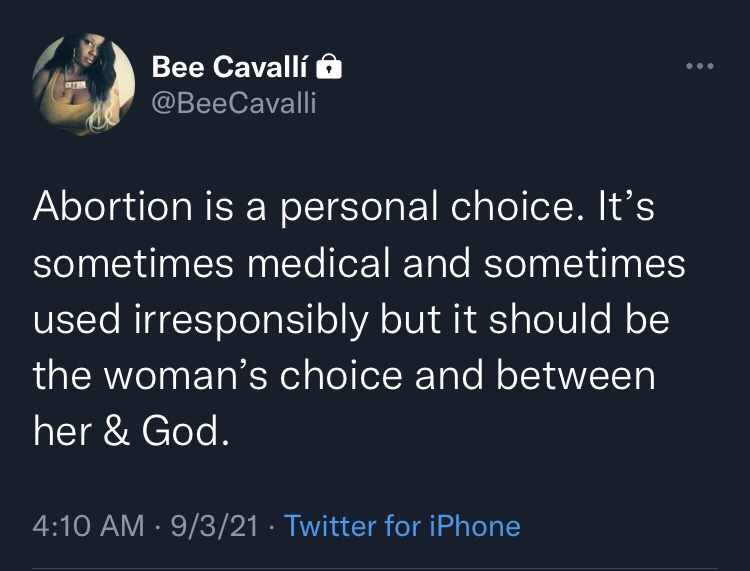The image size is (750, 571).
Task: Click the 4:10 AM timestamp
Action: tap(88, 526)
